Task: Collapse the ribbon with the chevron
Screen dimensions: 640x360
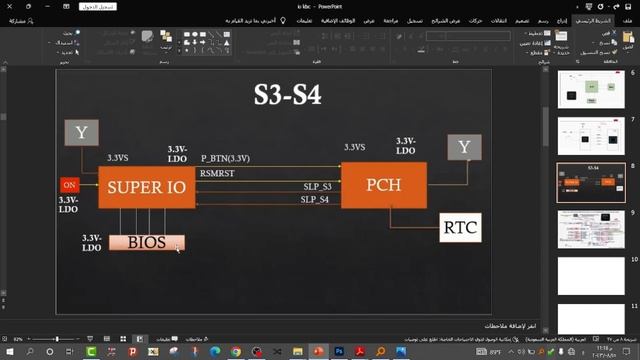Action: 5,62
